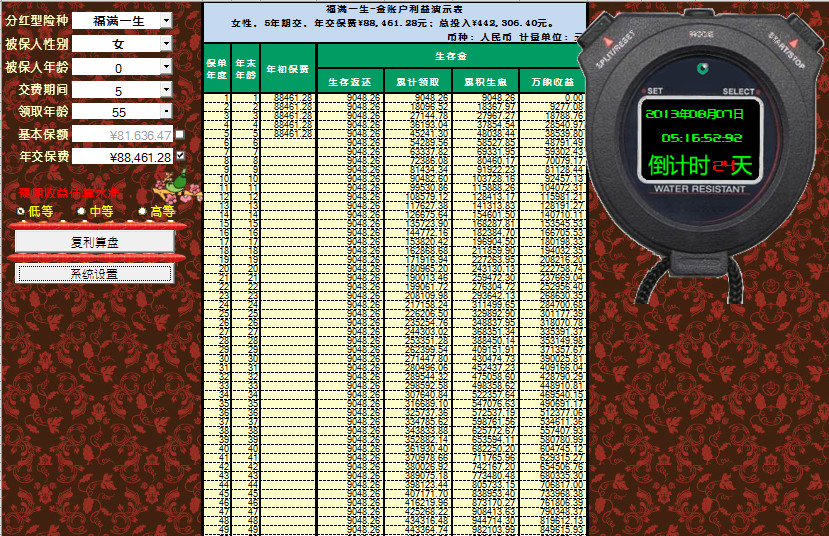Image resolution: width=829 pixels, height=536 pixels.
Task: Click the 万能收益 cell showing 0.00
Action: click(x=552, y=98)
